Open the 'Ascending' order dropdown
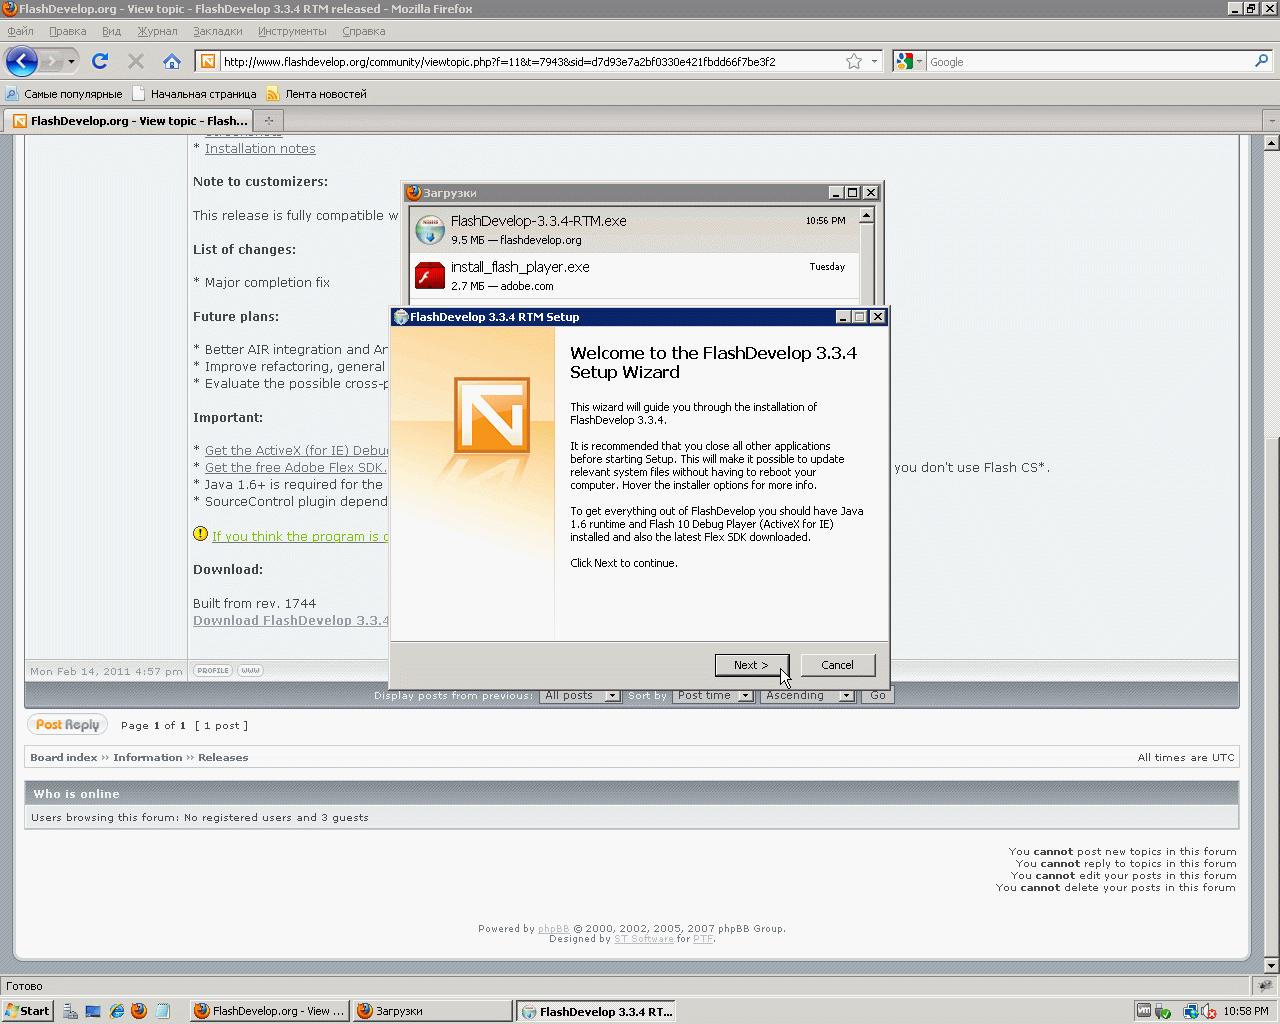1280x1024 pixels. click(x=808, y=695)
